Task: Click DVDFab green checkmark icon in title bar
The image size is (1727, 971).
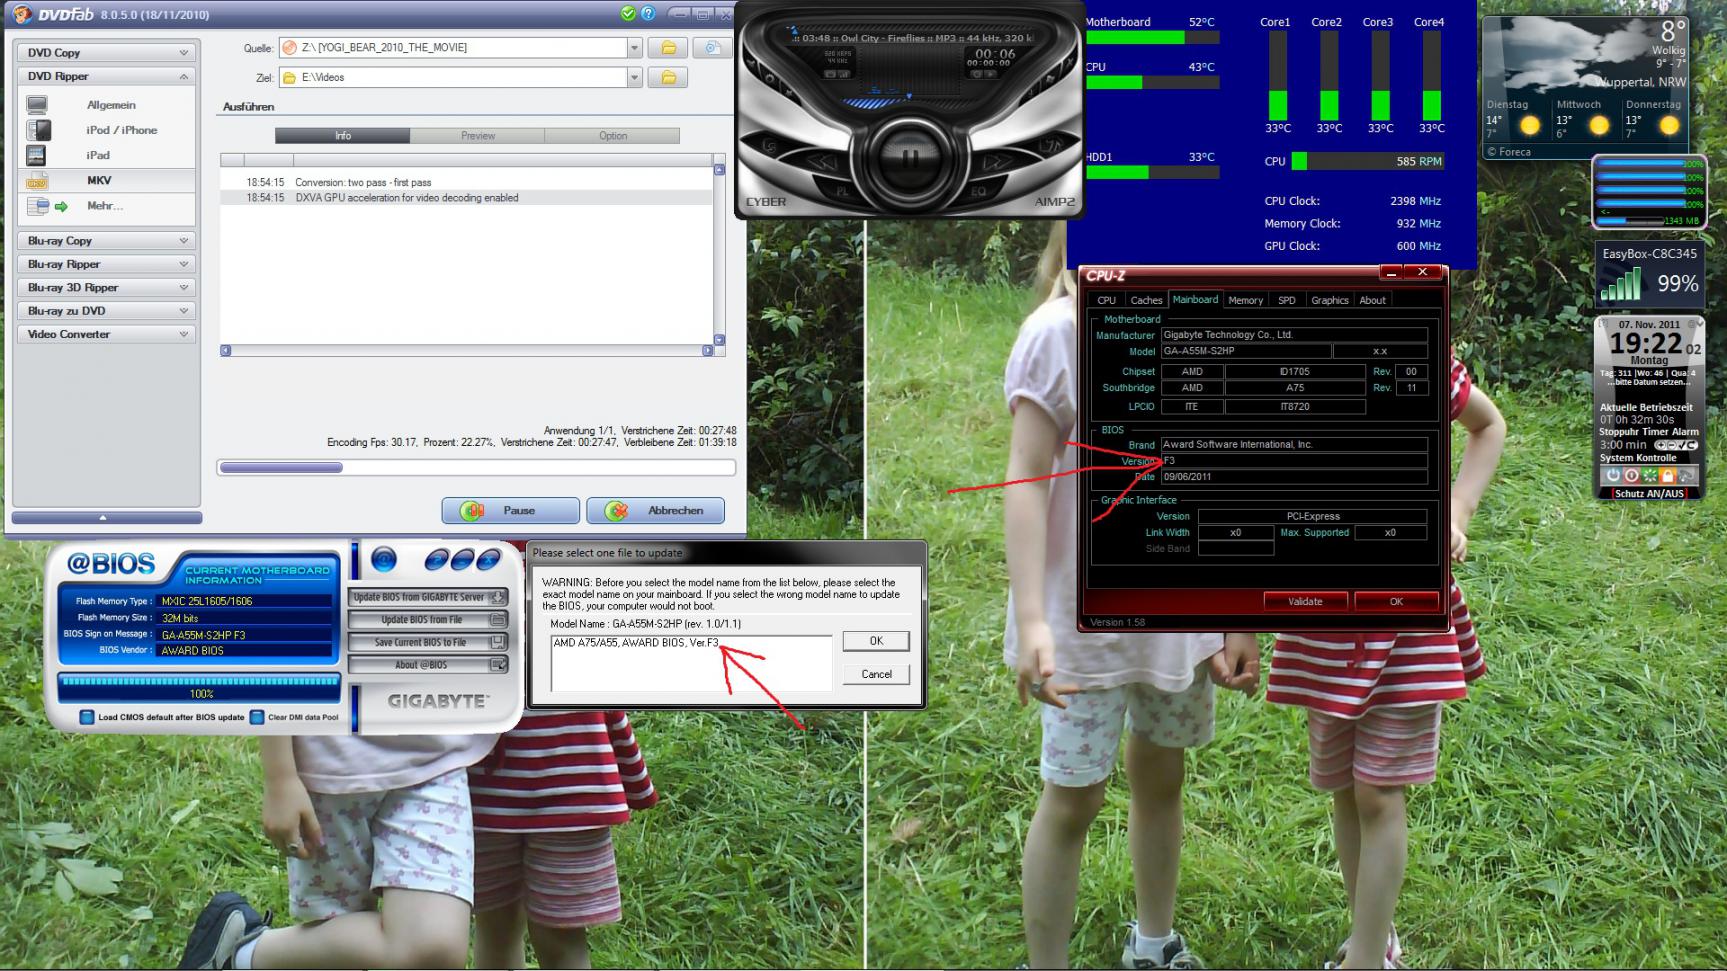Action: pos(628,14)
